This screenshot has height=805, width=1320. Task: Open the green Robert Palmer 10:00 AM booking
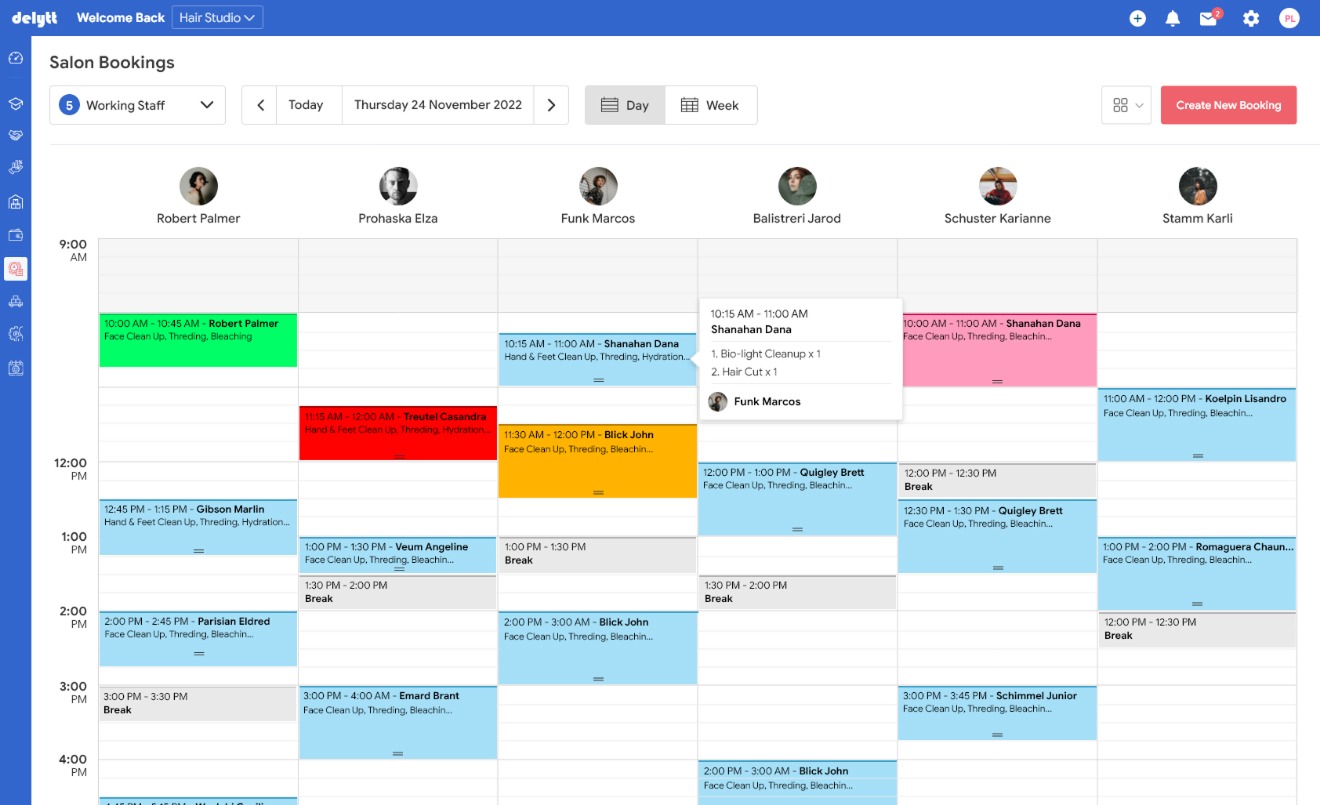tap(198, 340)
